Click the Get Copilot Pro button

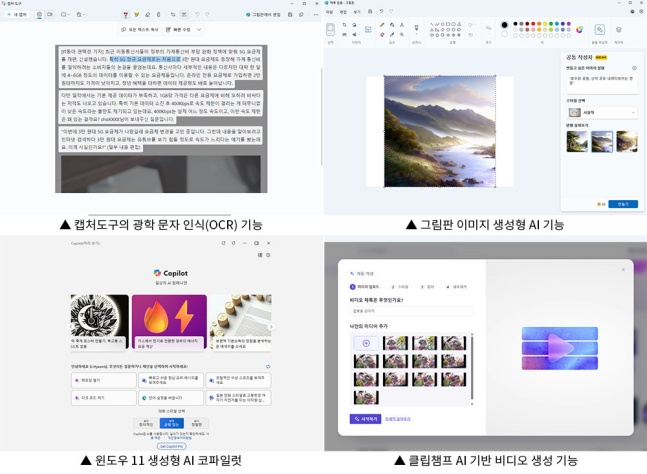[172, 446]
